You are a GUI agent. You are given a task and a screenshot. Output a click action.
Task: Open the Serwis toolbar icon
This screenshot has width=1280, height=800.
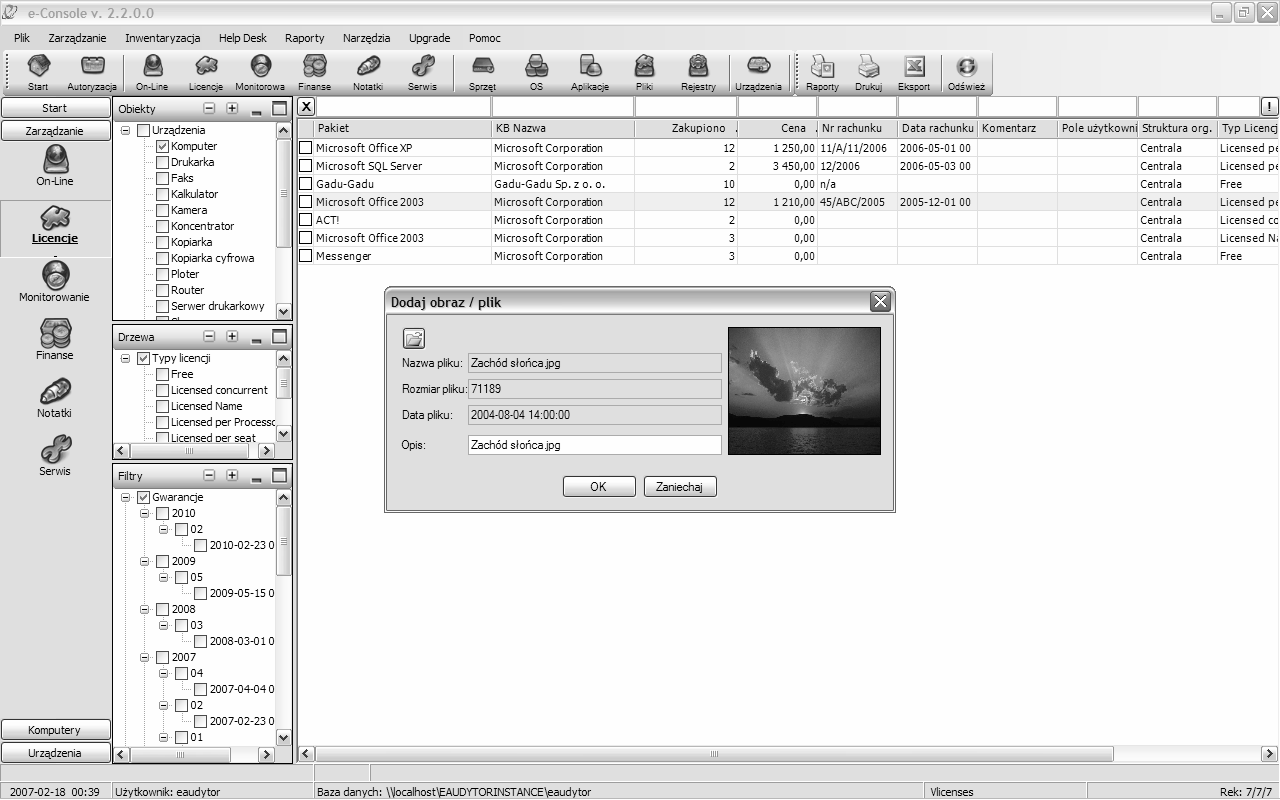point(422,73)
